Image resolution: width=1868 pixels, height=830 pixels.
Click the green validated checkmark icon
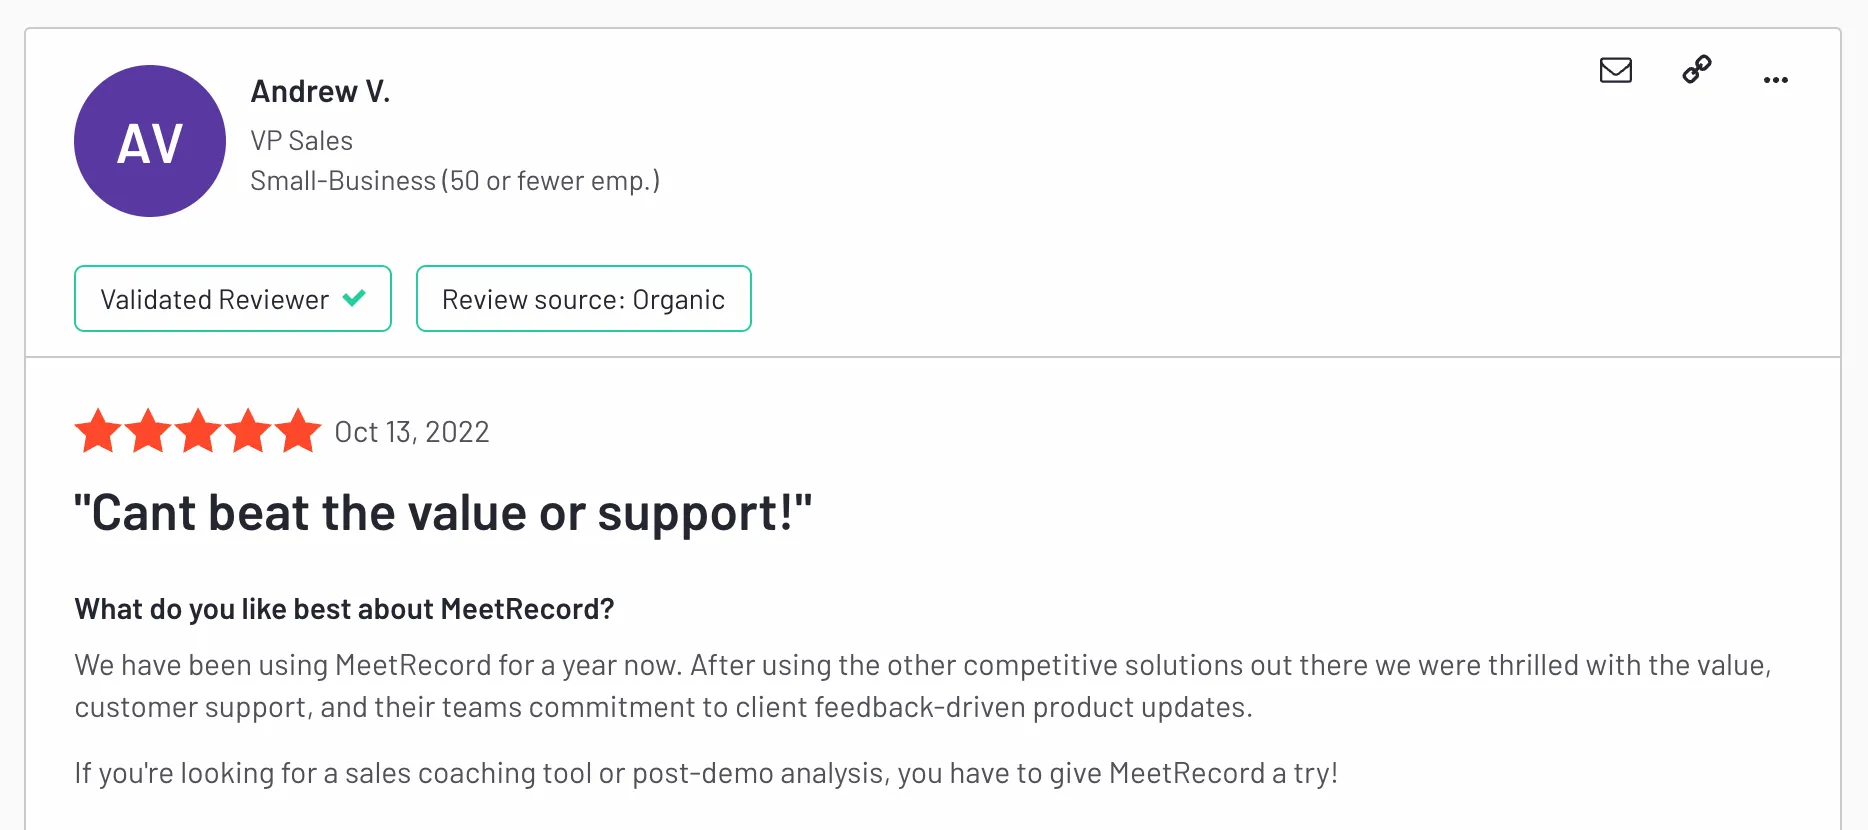point(354,298)
